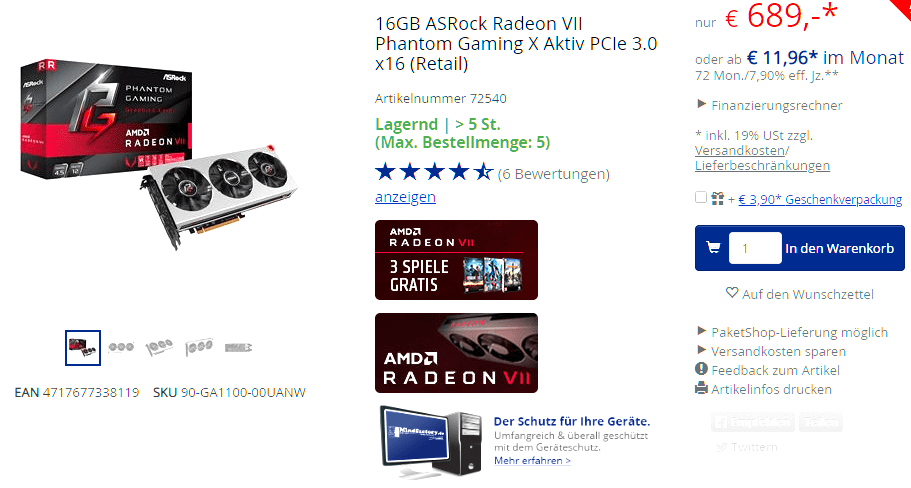Click the exclamation feedback icon
The image size is (911, 488).
click(701, 369)
